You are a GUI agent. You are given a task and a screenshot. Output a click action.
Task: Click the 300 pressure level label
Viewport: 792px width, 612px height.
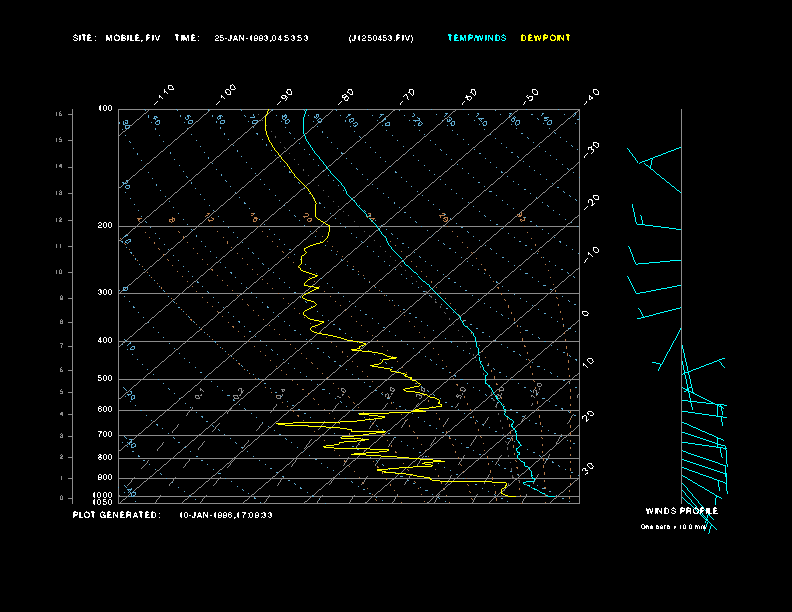pos(105,292)
